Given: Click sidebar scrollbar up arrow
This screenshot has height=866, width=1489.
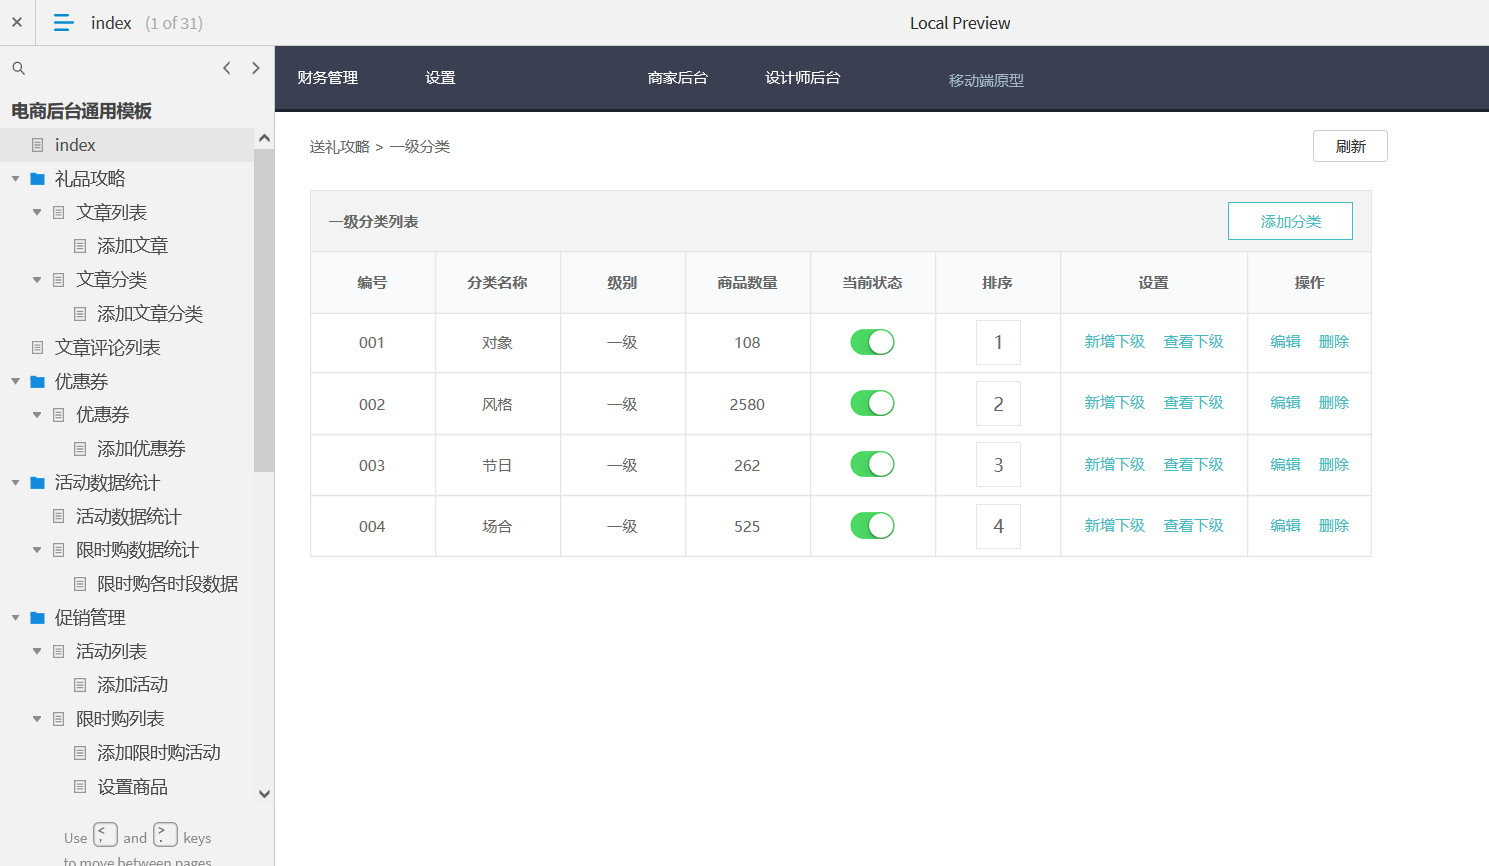Looking at the screenshot, I should (x=264, y=138).
